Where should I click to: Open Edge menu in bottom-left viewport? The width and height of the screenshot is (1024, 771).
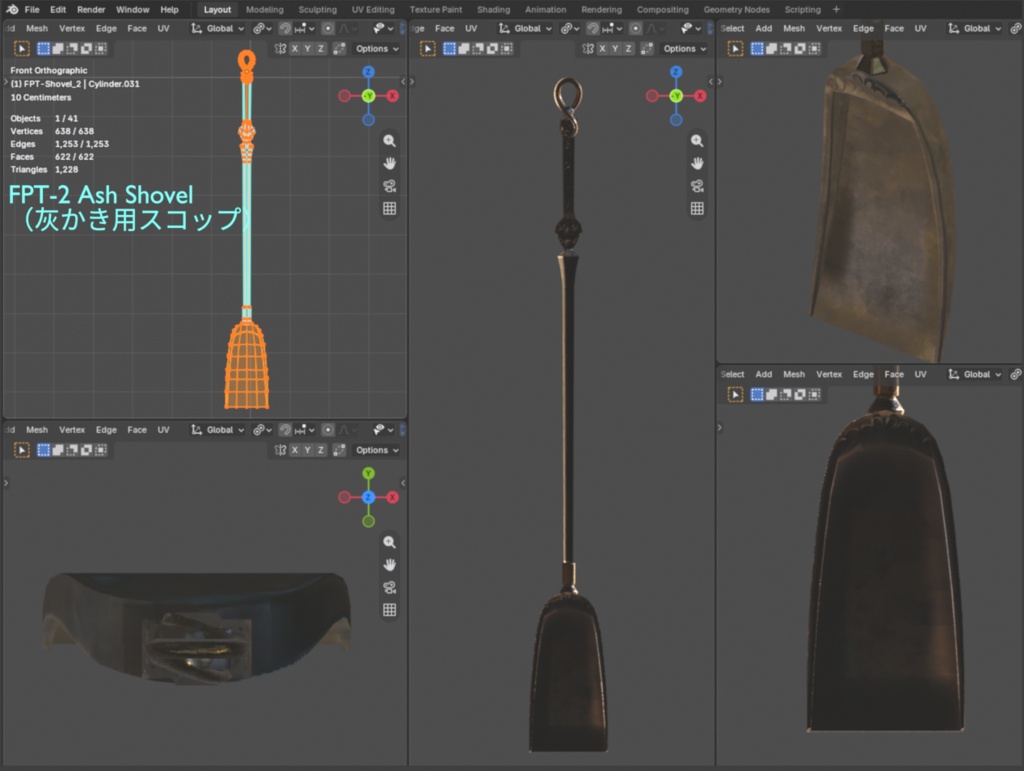[x=106, y=430]
